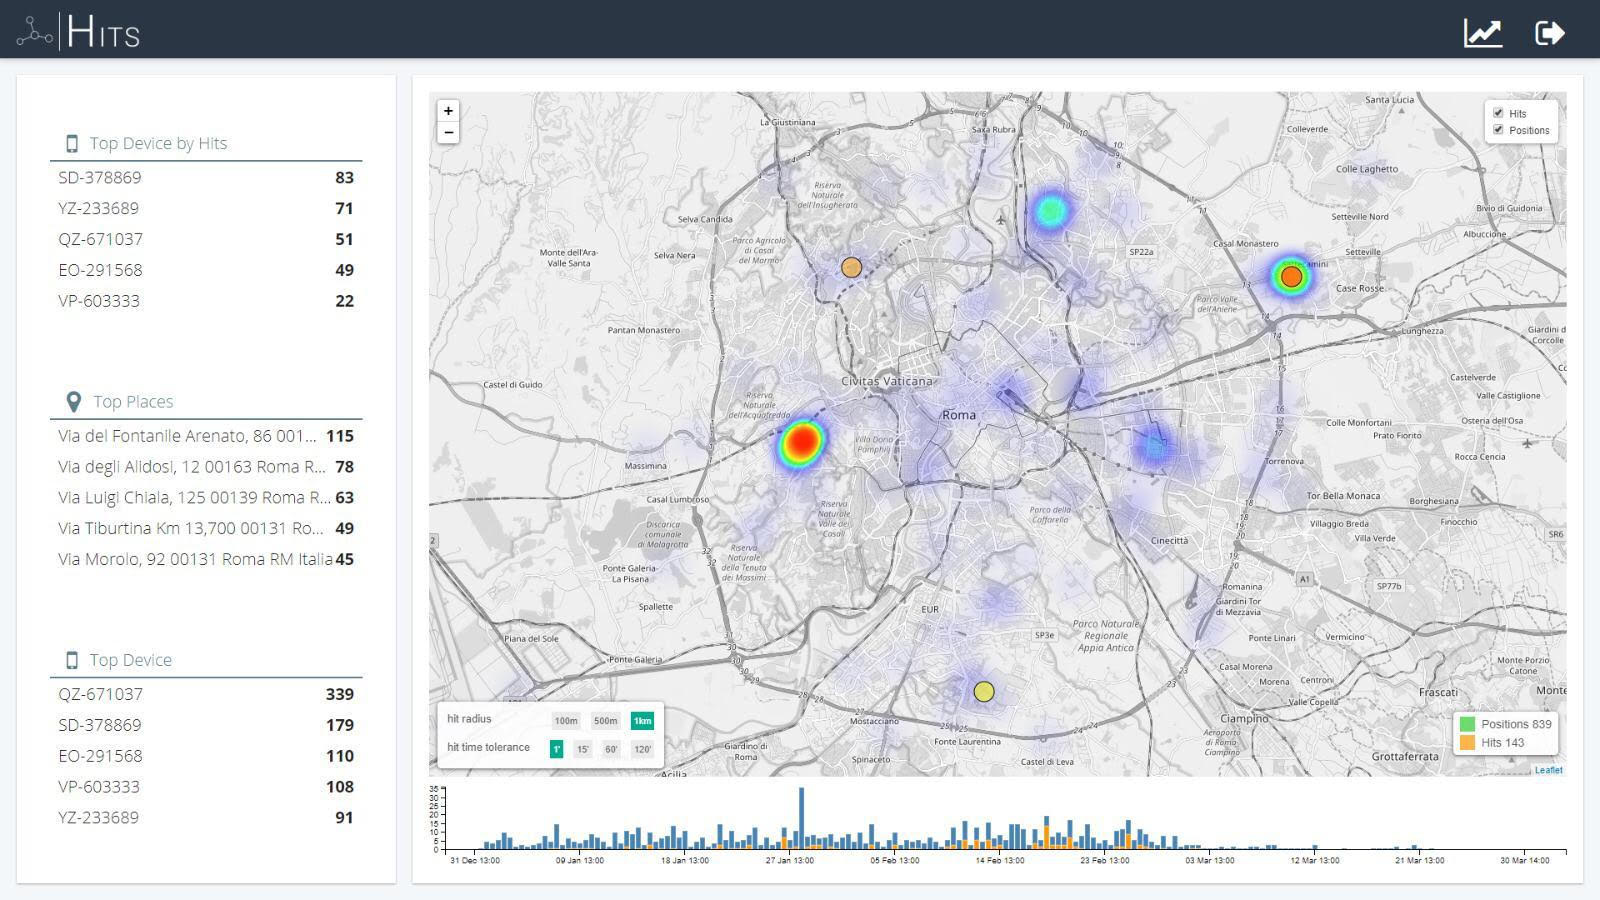This screenshot has width=1600, height=900.
Task: Set hit radius to 100m
Action: (566, 720)
